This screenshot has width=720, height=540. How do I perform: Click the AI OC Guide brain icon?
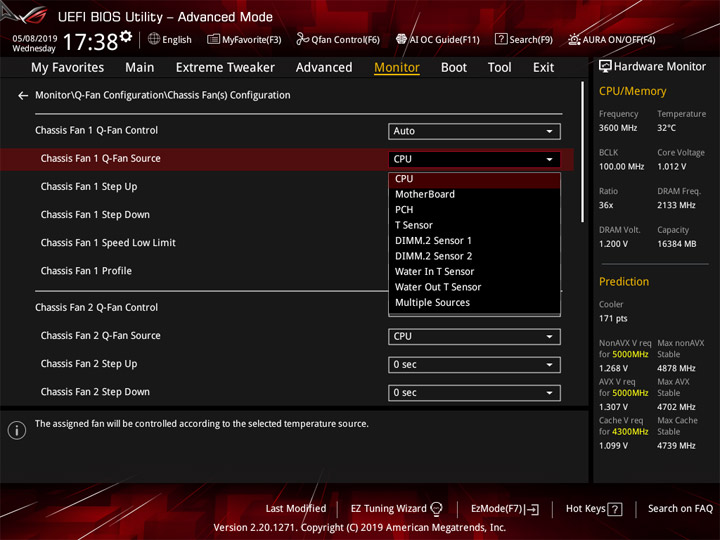point(401,39)
